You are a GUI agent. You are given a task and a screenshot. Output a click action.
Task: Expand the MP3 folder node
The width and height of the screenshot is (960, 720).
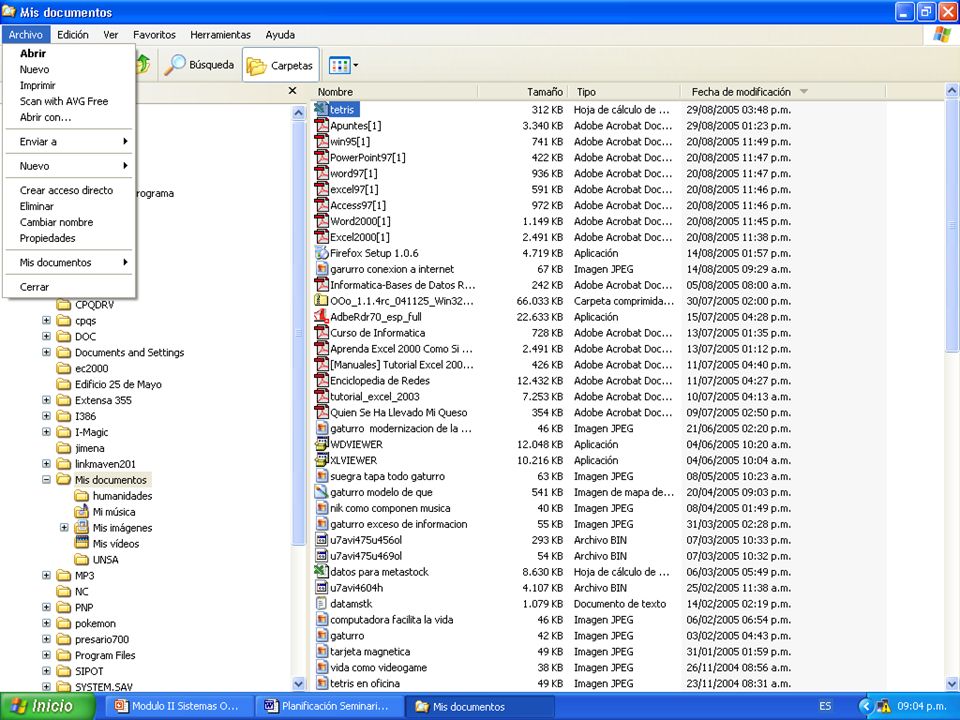pos(46,575)
